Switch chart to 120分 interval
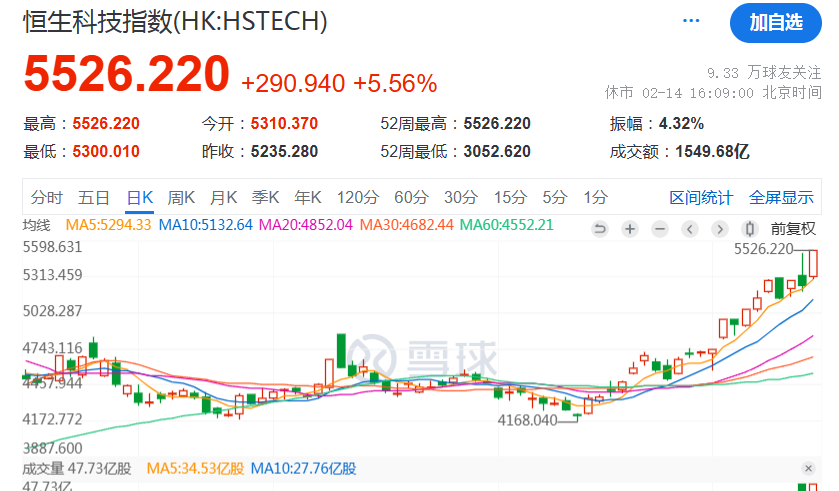The height and width of the screenshot is (491, 839). (x=357, y=197)
